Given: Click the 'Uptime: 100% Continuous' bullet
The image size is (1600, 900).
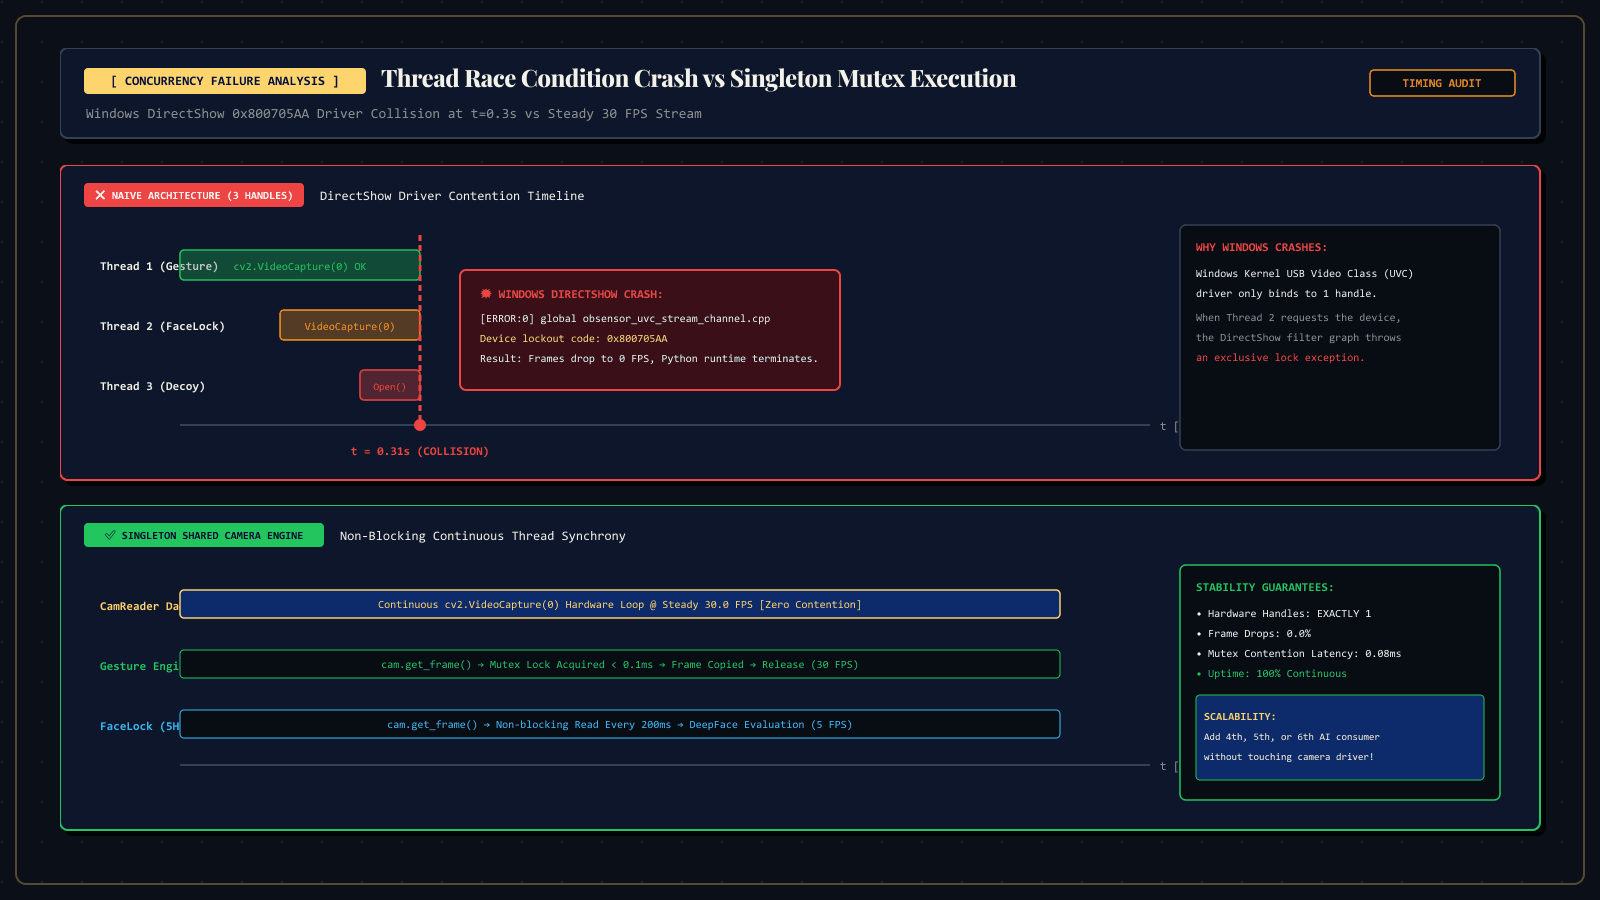Looking at the screenshot, I should tap(1272, 674).
